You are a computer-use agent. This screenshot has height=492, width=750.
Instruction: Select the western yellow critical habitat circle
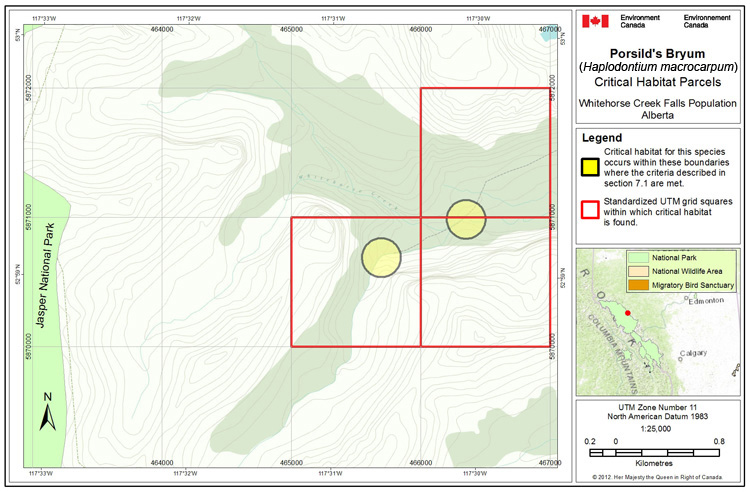pos(381,257)
